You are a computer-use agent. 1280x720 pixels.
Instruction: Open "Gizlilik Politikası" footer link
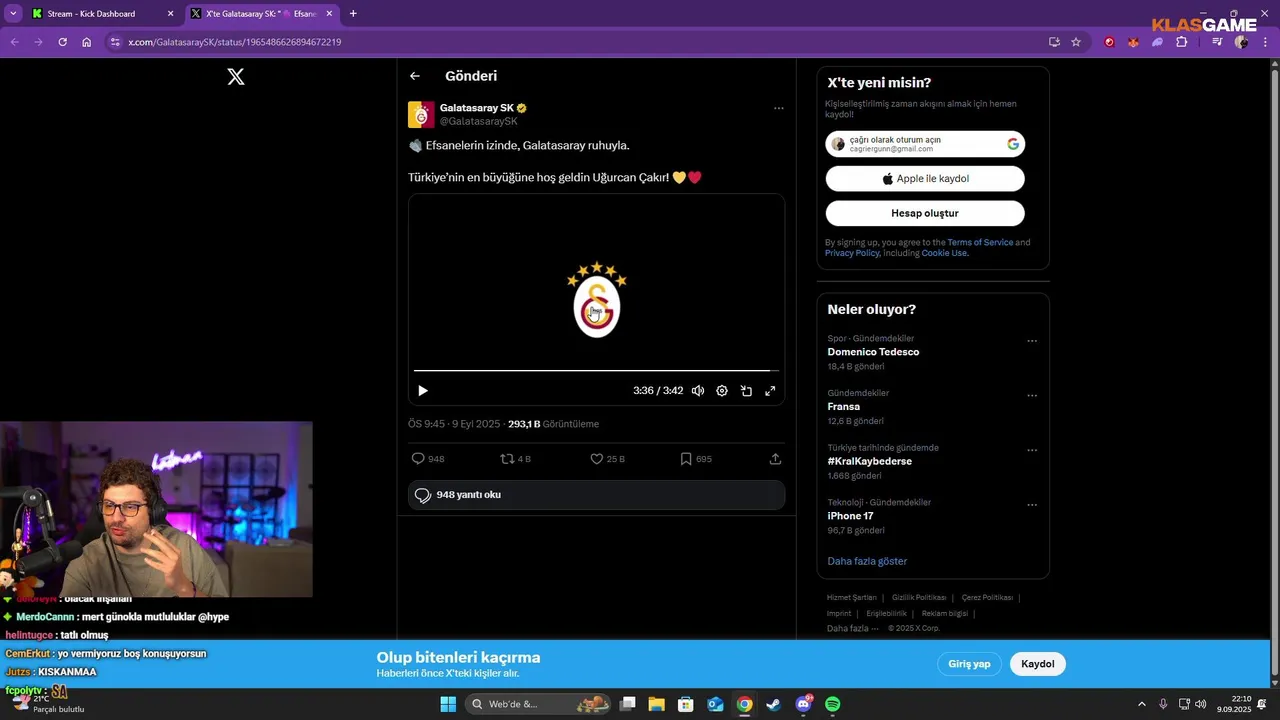pyautogui.click(x=919, y=597)
